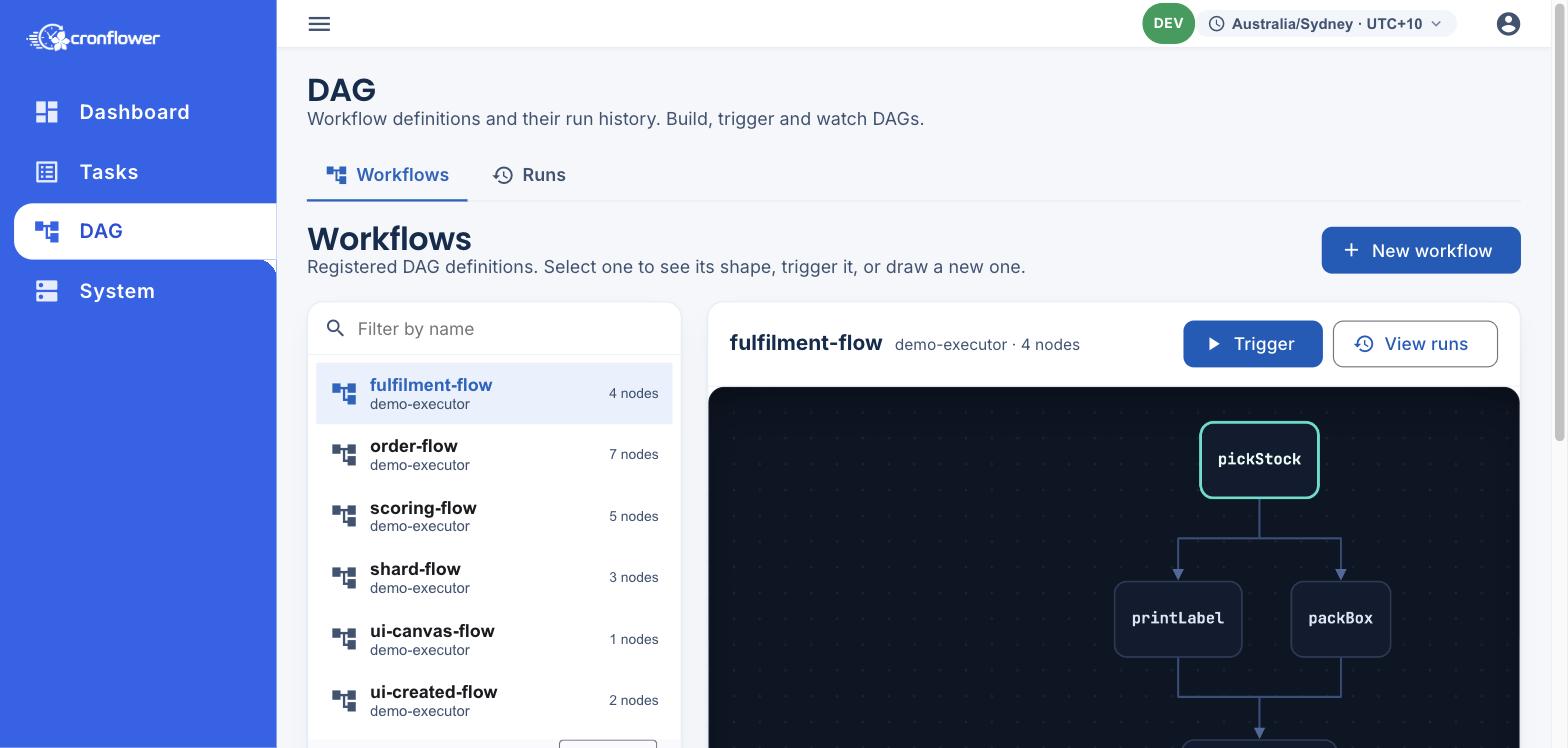The image size is (1568, 748).
Task: Create a New workflow
Action: [1421, 250]
